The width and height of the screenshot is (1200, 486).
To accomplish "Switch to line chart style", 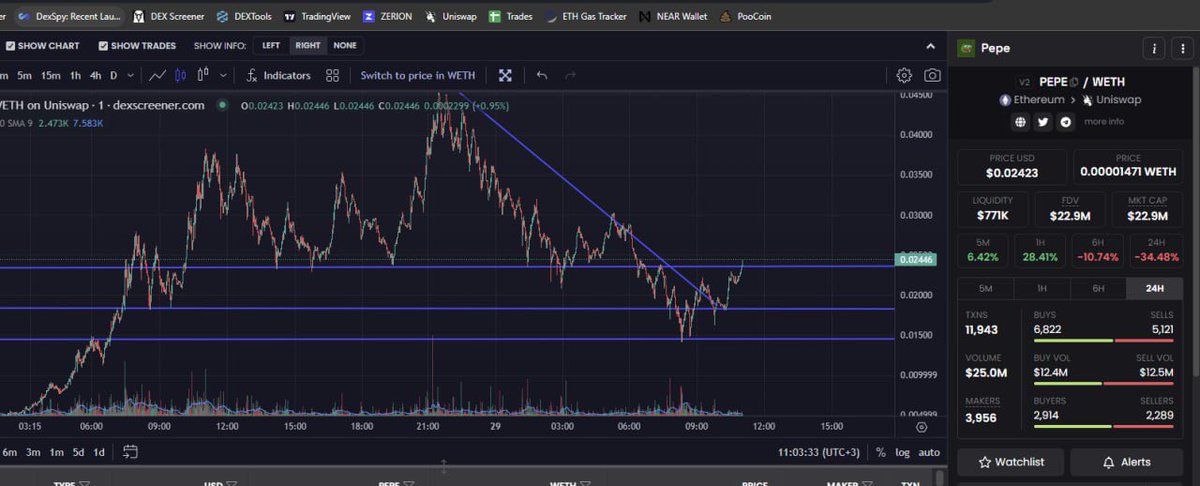I will click(158, 75).
